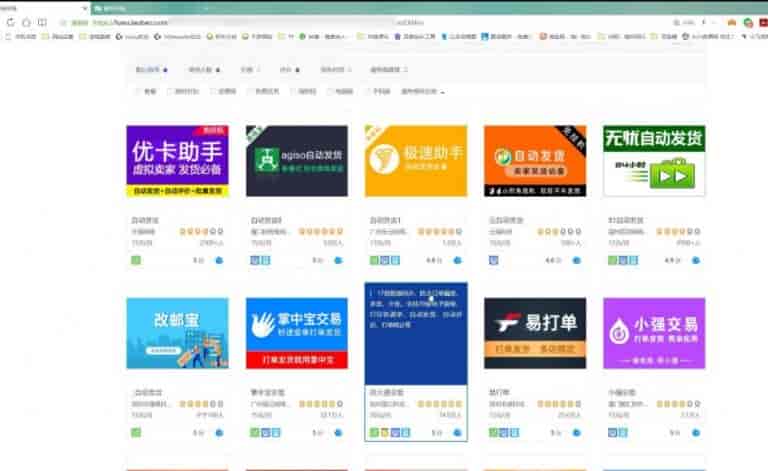768x471 pixels.
Task: Click the blue chat icon under 优卡助手
Action: coord(219,260)
